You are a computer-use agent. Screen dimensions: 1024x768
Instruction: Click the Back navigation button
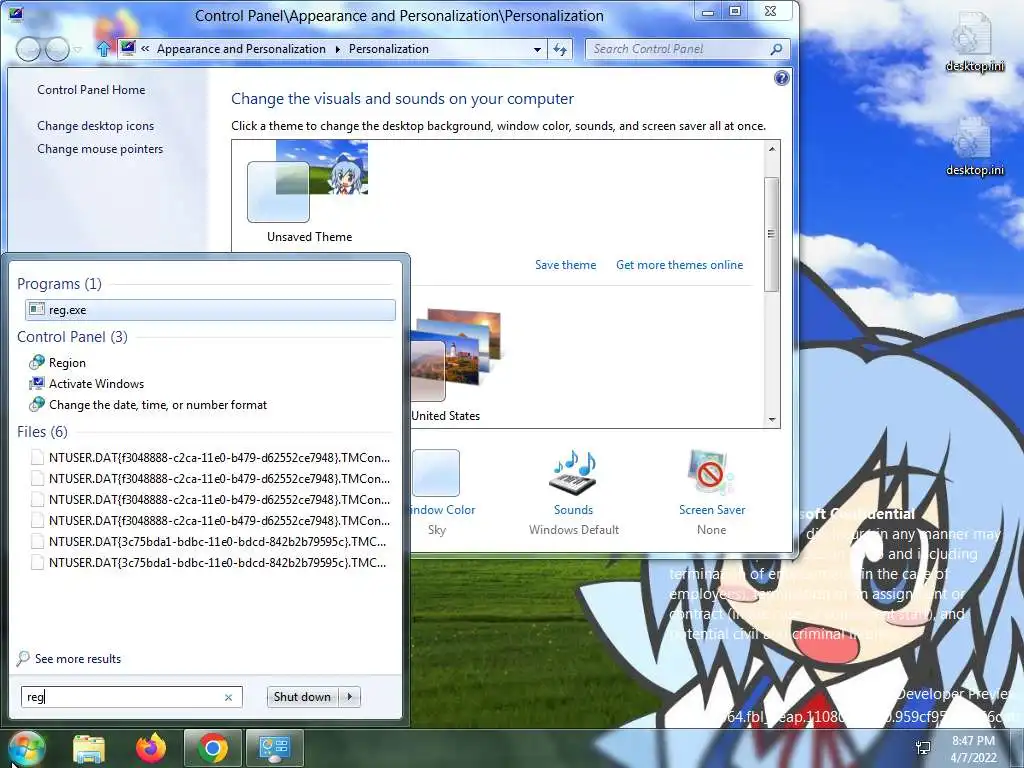(x=28, y=50)
